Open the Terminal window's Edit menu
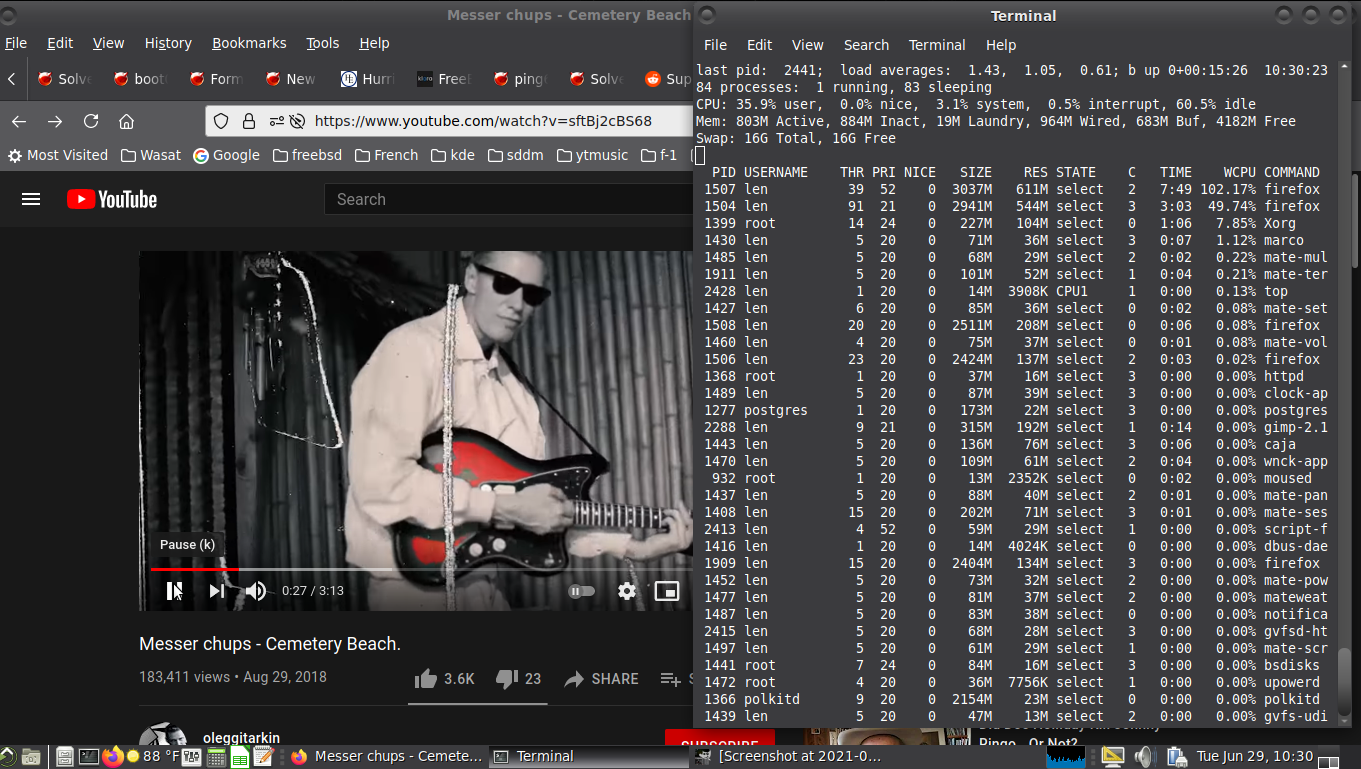The width and height of the screenshot is (1361, 769). pos(760,45)
